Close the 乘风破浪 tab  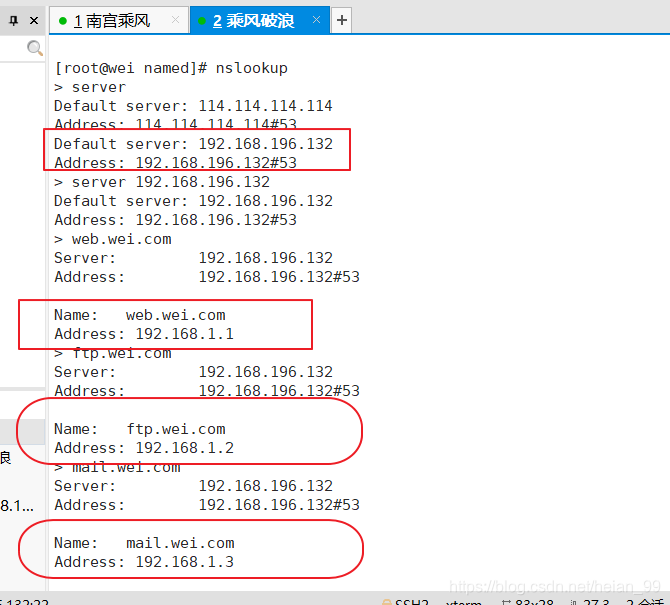pyautogui.click(x=315, y=20)
